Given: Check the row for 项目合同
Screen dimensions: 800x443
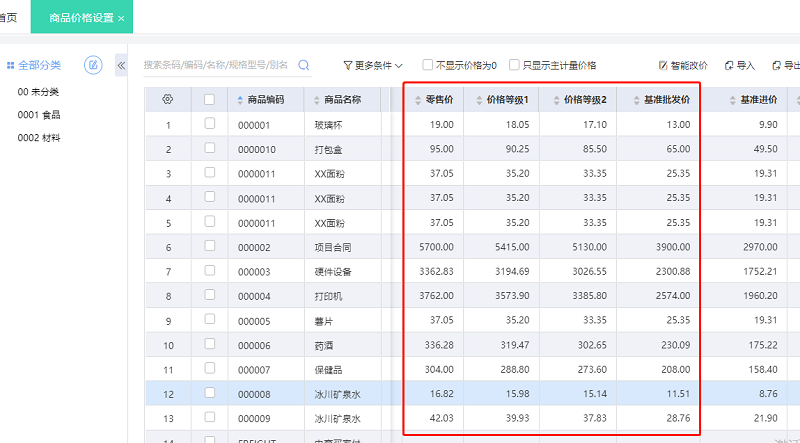Looking at the screenshot, I should click(209, 246).
